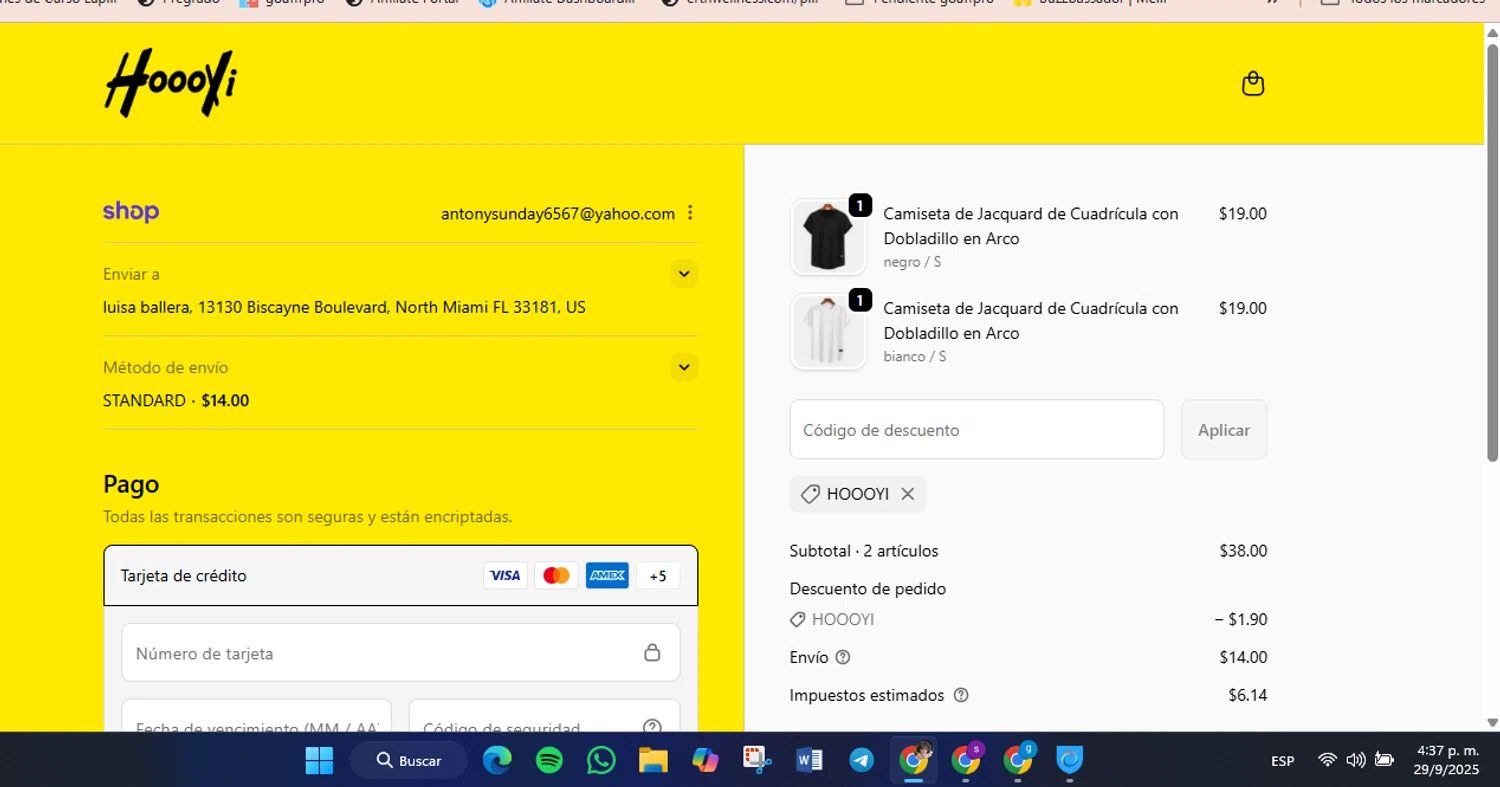Show the +5 additional card brands
This screenshot has width=1500, height=787.
pyautogui.click(x=658, y=576)
